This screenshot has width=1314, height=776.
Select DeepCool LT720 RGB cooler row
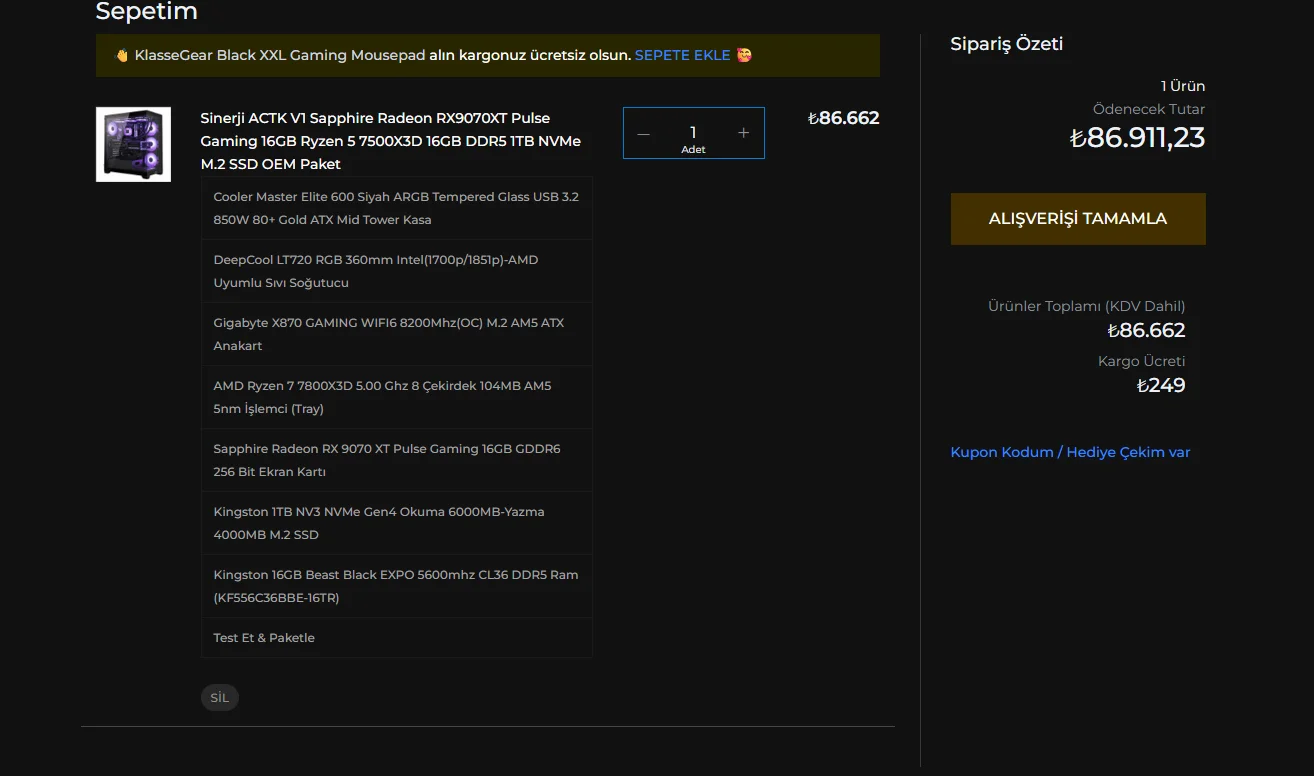click(397, 271)
